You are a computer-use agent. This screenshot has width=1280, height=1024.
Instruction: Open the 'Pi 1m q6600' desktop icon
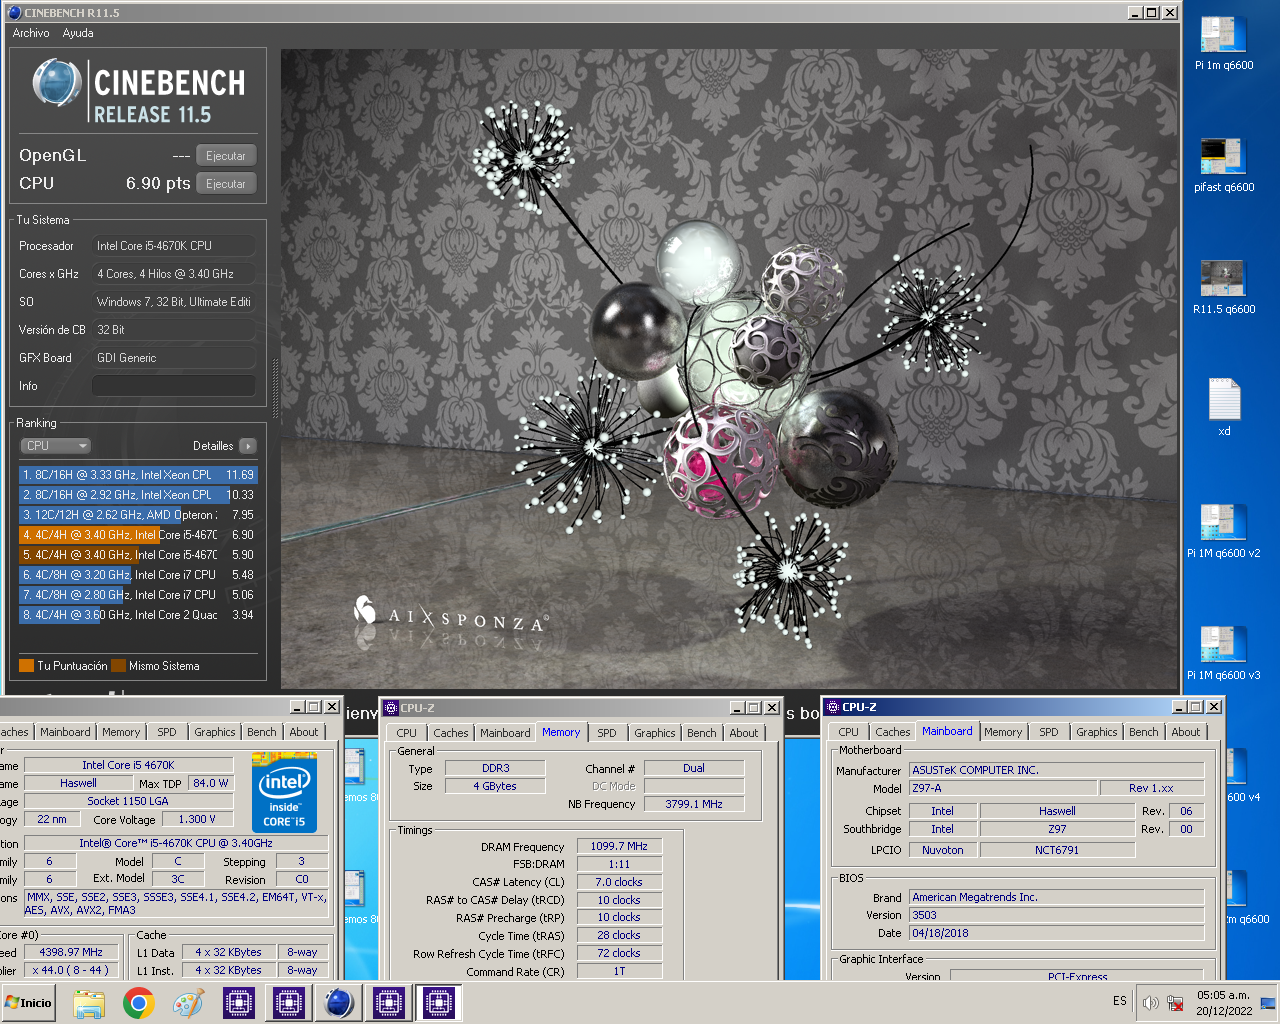click(x=1223, y=44)
